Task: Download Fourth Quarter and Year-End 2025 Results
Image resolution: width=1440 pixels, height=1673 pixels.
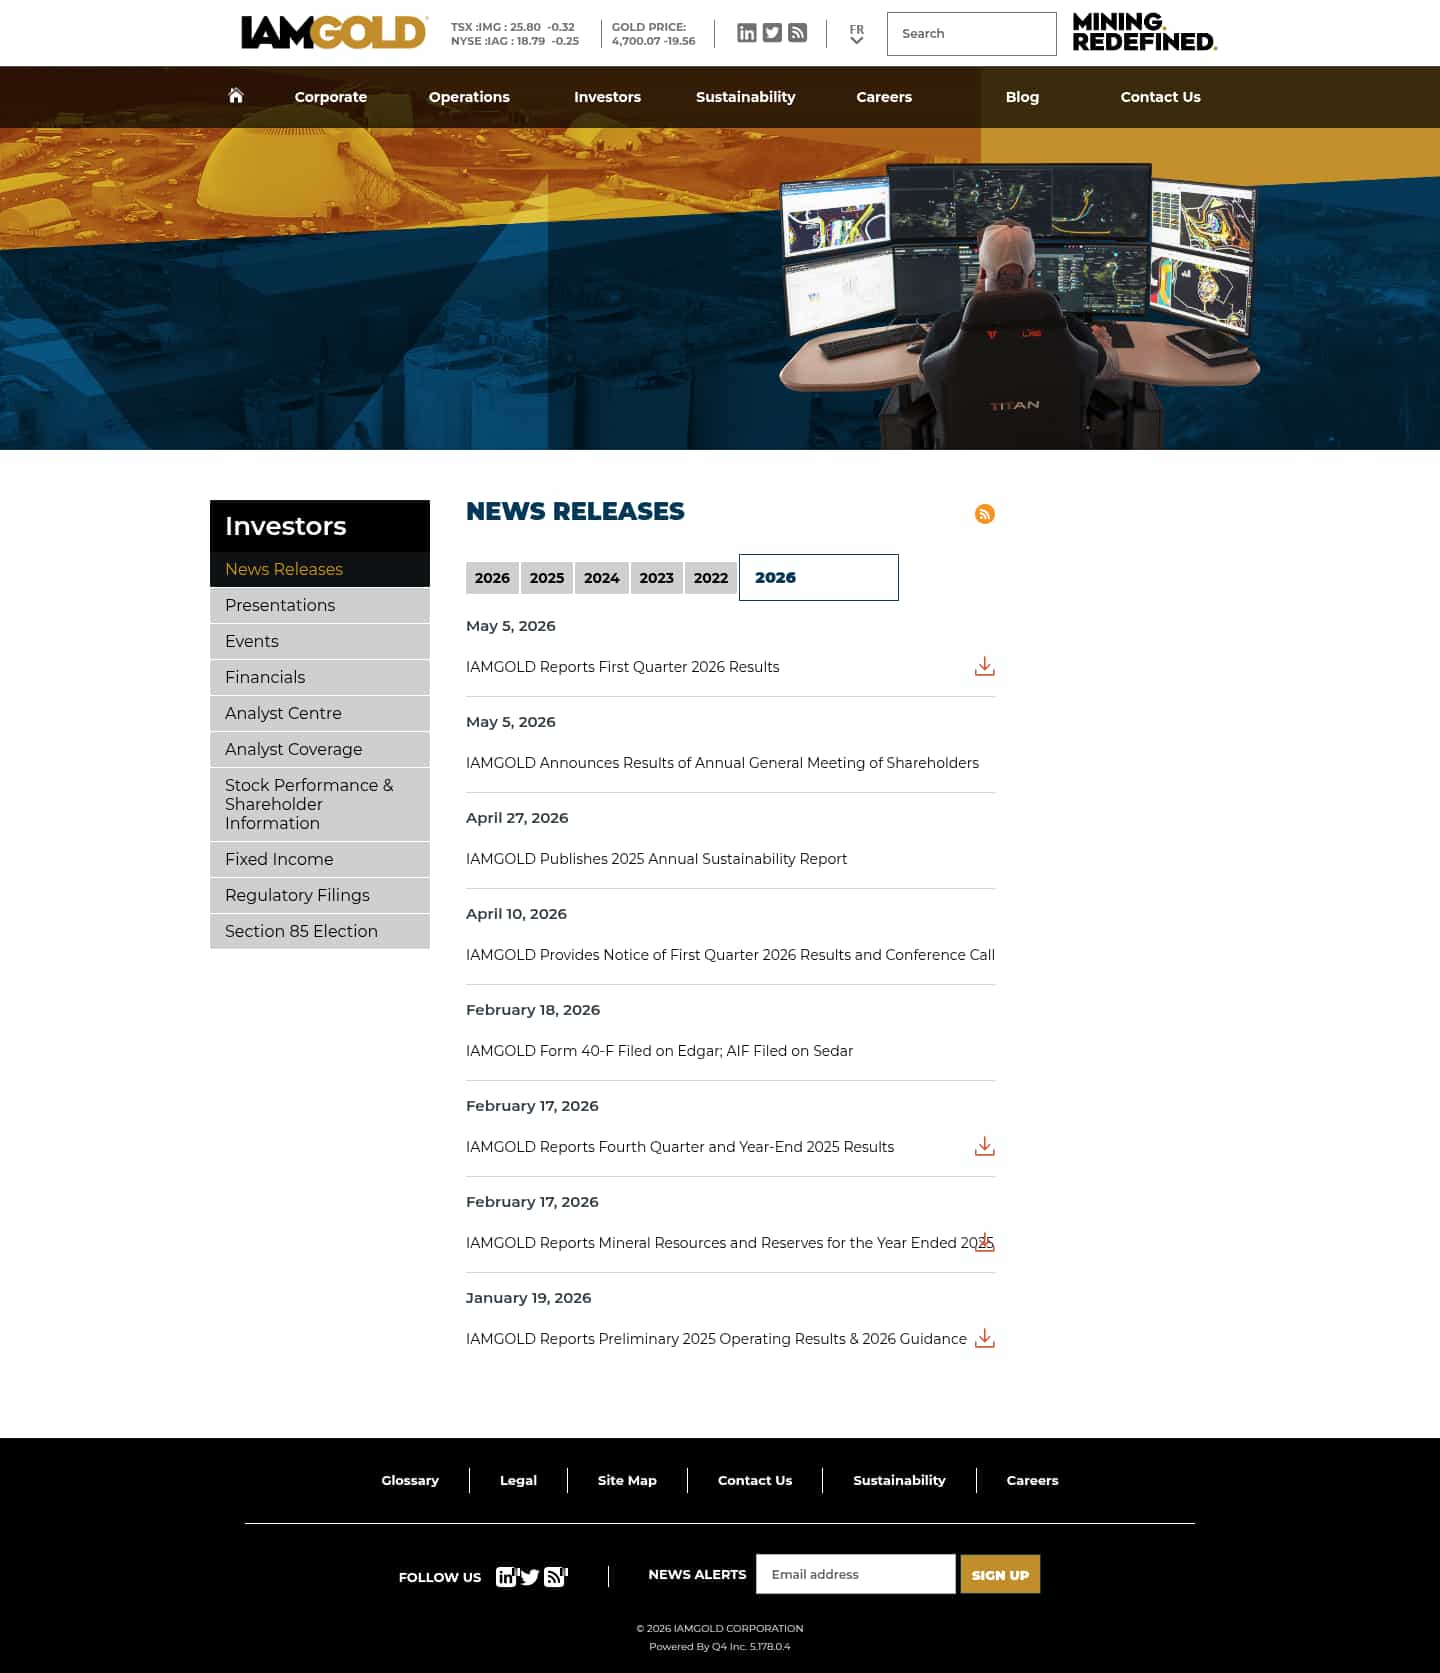Action: (x=985, y=1146)
